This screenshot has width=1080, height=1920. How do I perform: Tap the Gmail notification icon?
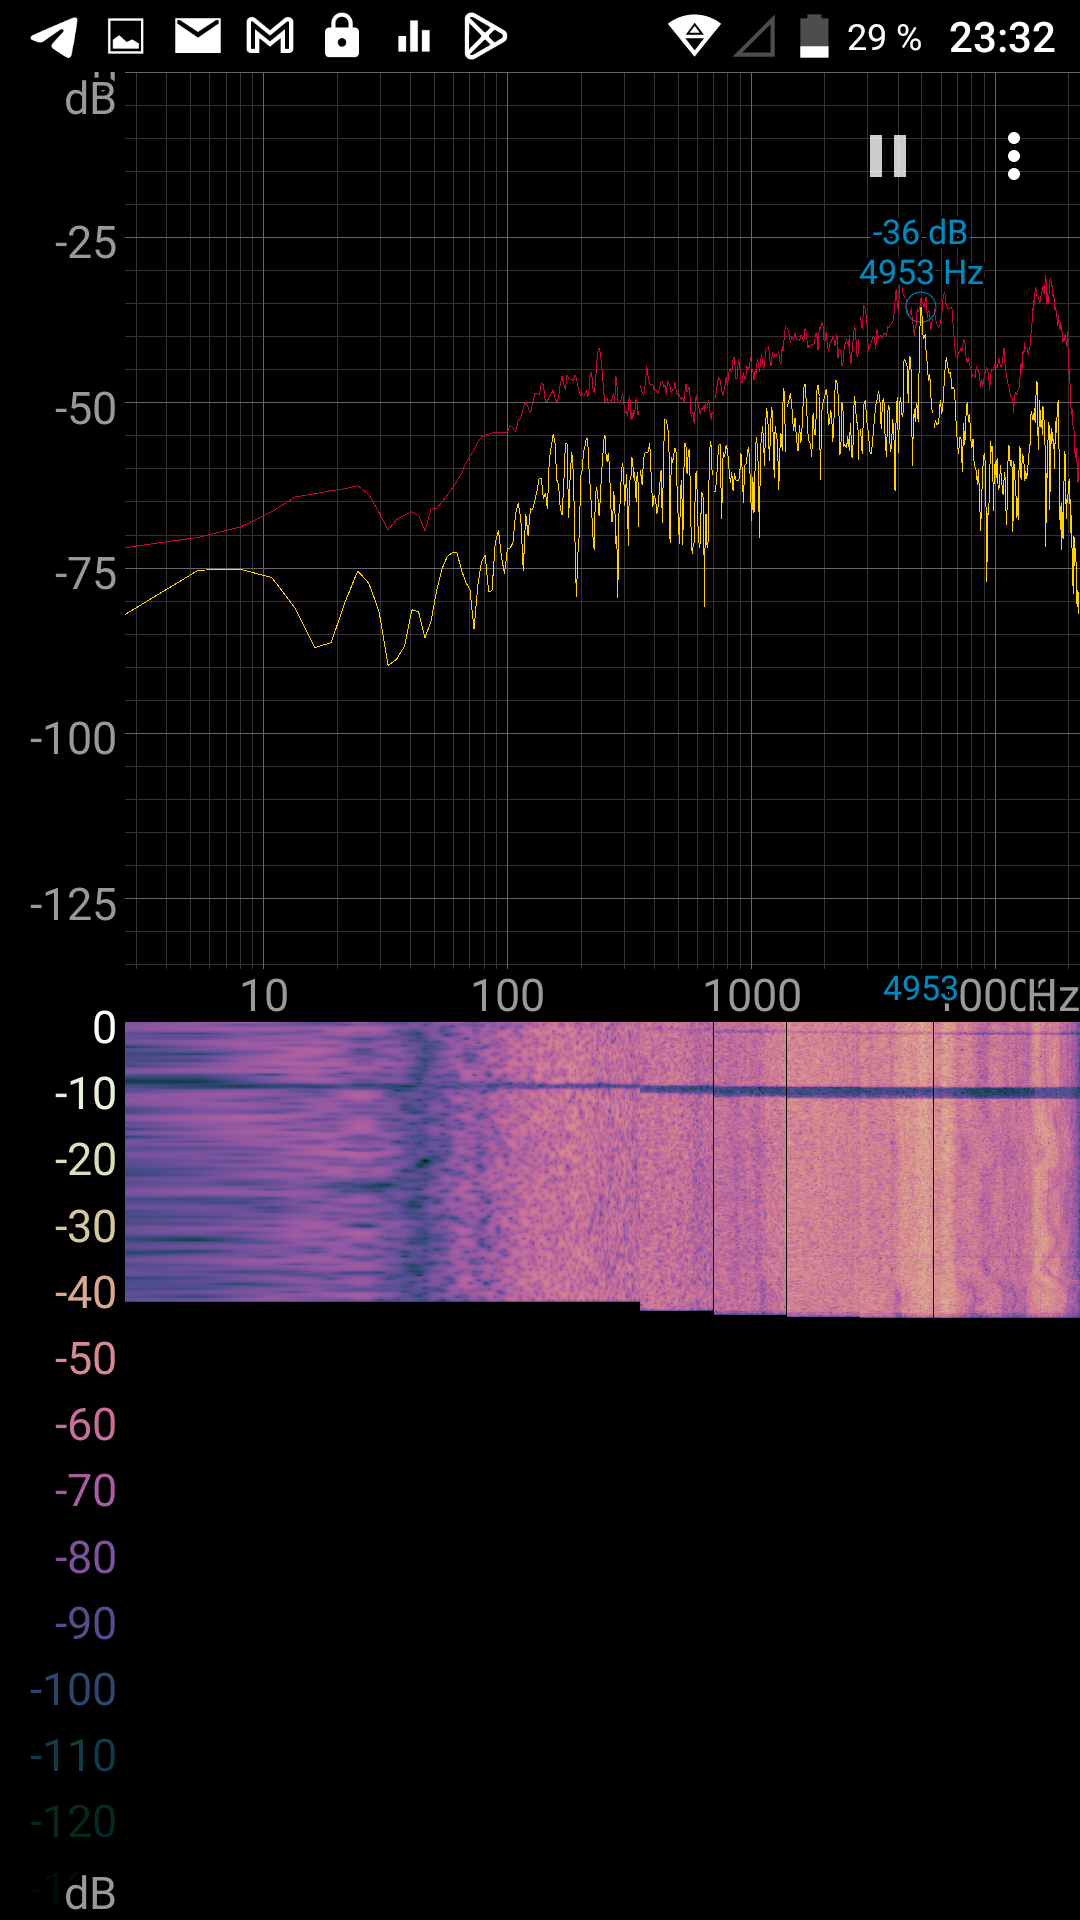coord(270,37)
